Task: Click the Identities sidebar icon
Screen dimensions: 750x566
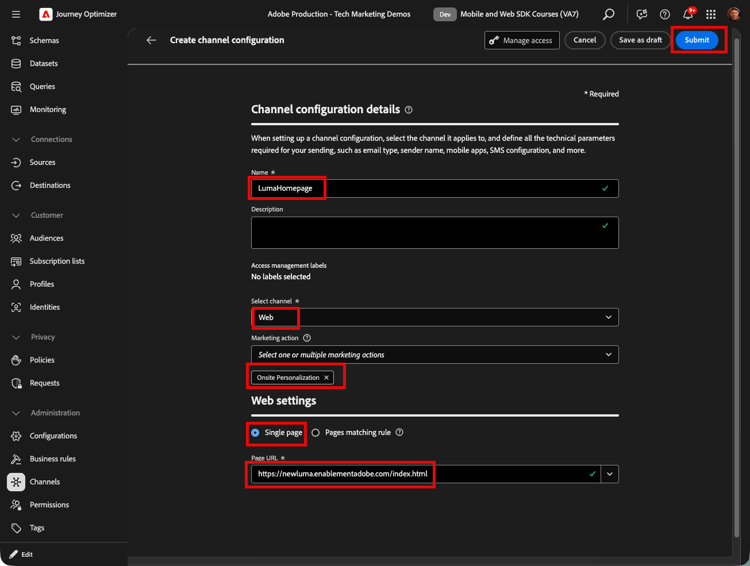Action: [16, 307]
